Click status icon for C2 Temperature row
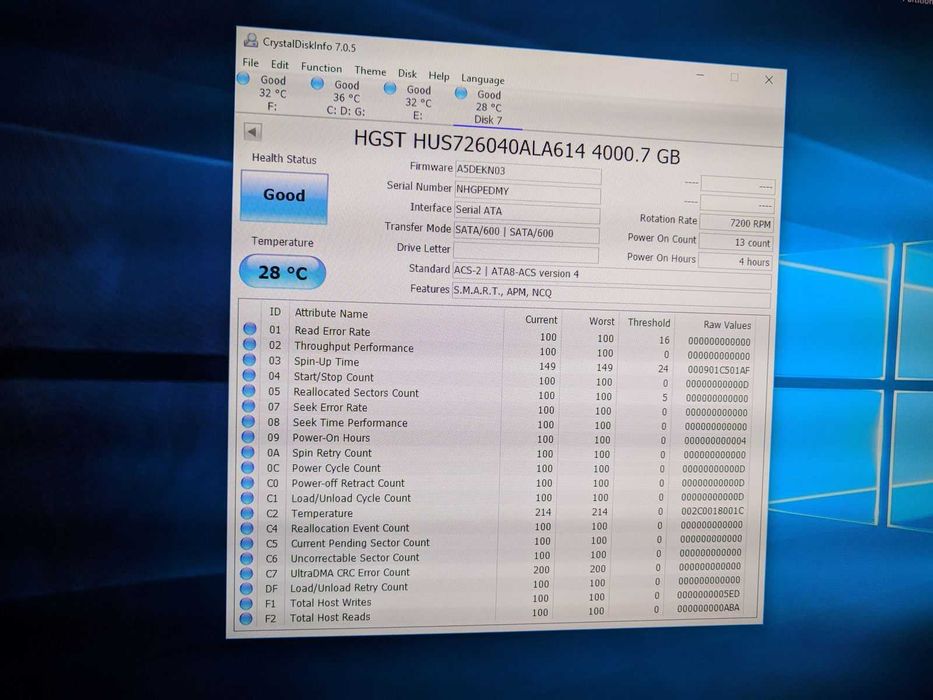The image size is (933, 700). pos(247,512)
